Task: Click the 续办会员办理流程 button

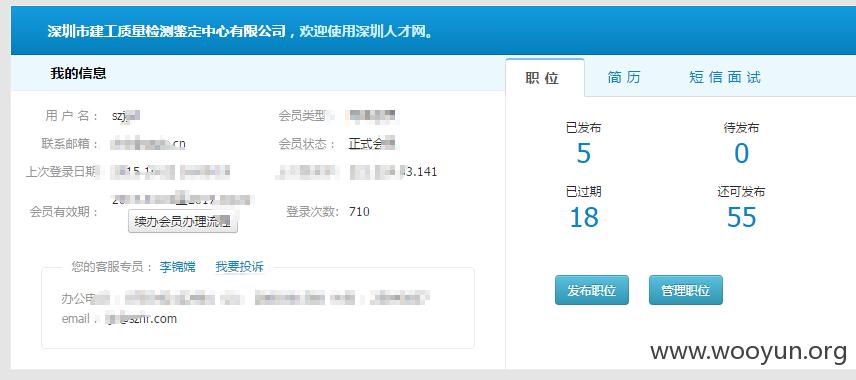Action: click(x=183, y=222)
